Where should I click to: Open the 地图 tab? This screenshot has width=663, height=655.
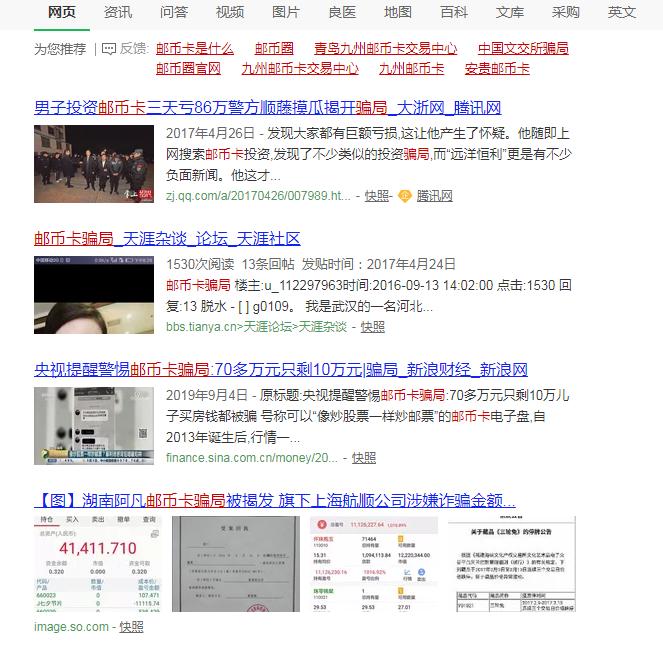coord(398,12)
